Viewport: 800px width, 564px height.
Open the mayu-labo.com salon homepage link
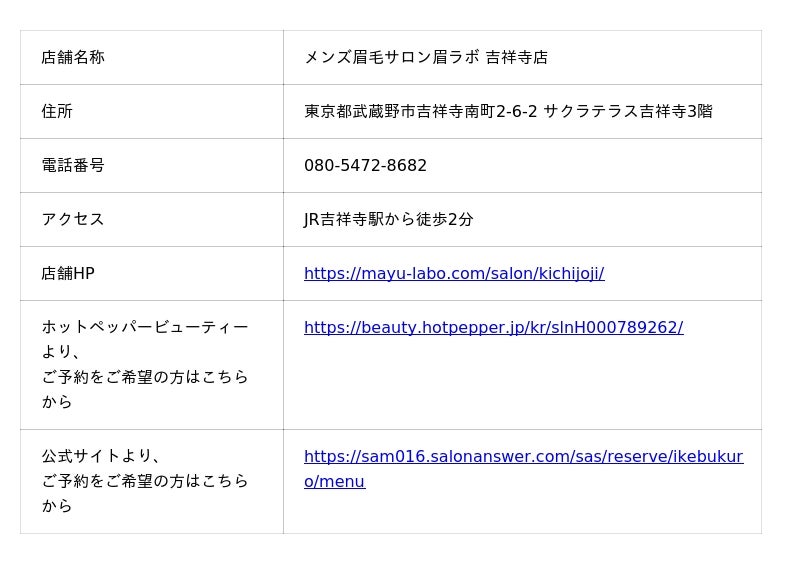pos(454,273)
